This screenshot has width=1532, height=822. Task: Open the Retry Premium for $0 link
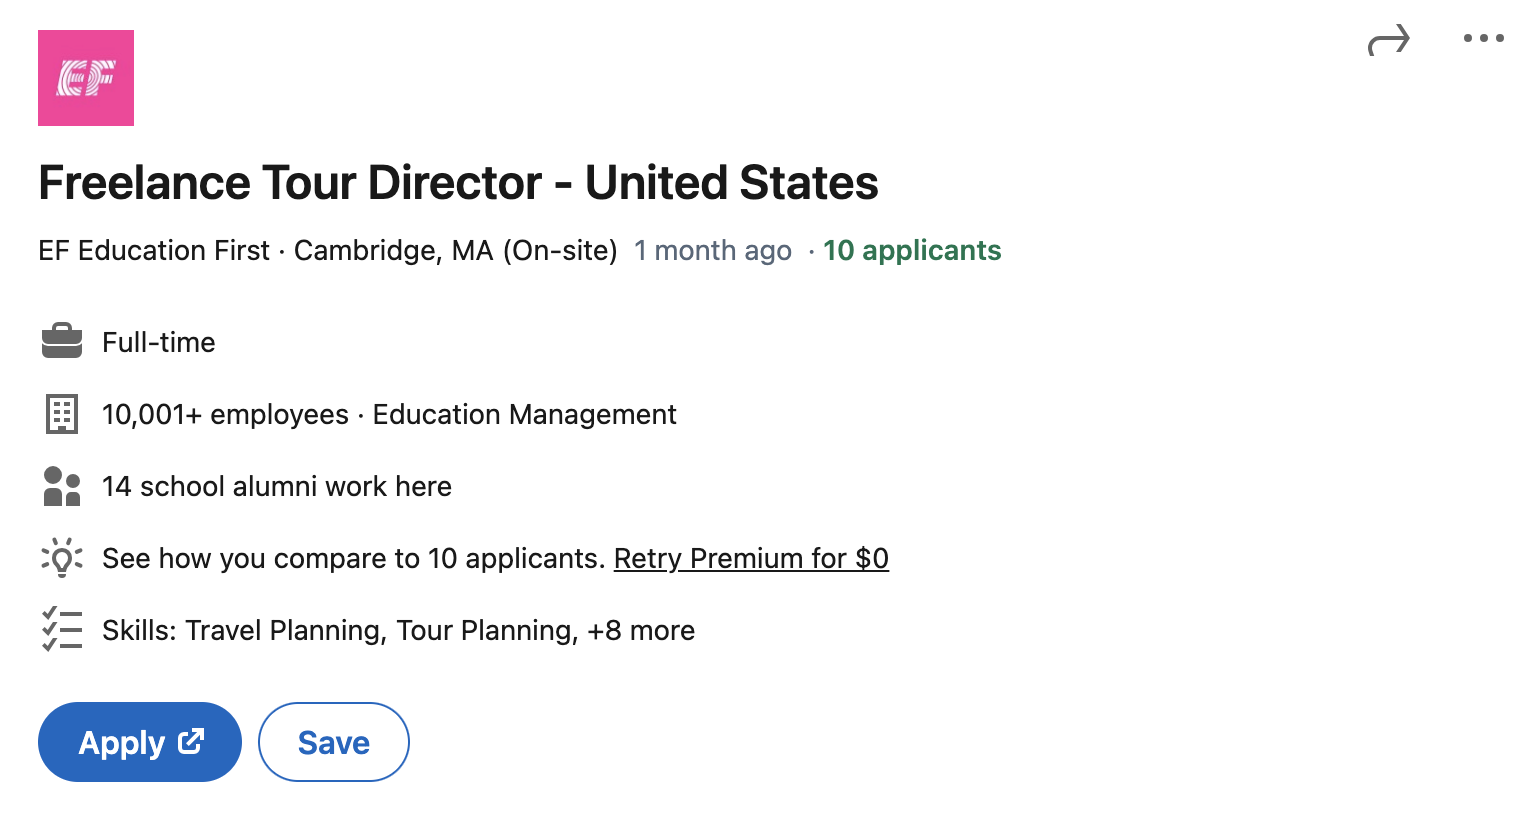point(751,558)
